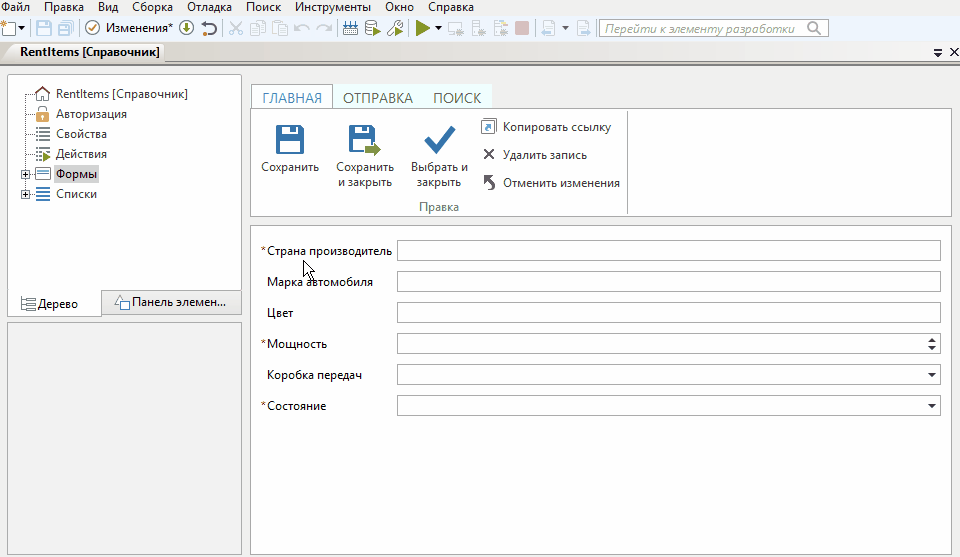Click the wrench tool icon in toolbar
The image size is (960, 557).
[x=395, y=28]
